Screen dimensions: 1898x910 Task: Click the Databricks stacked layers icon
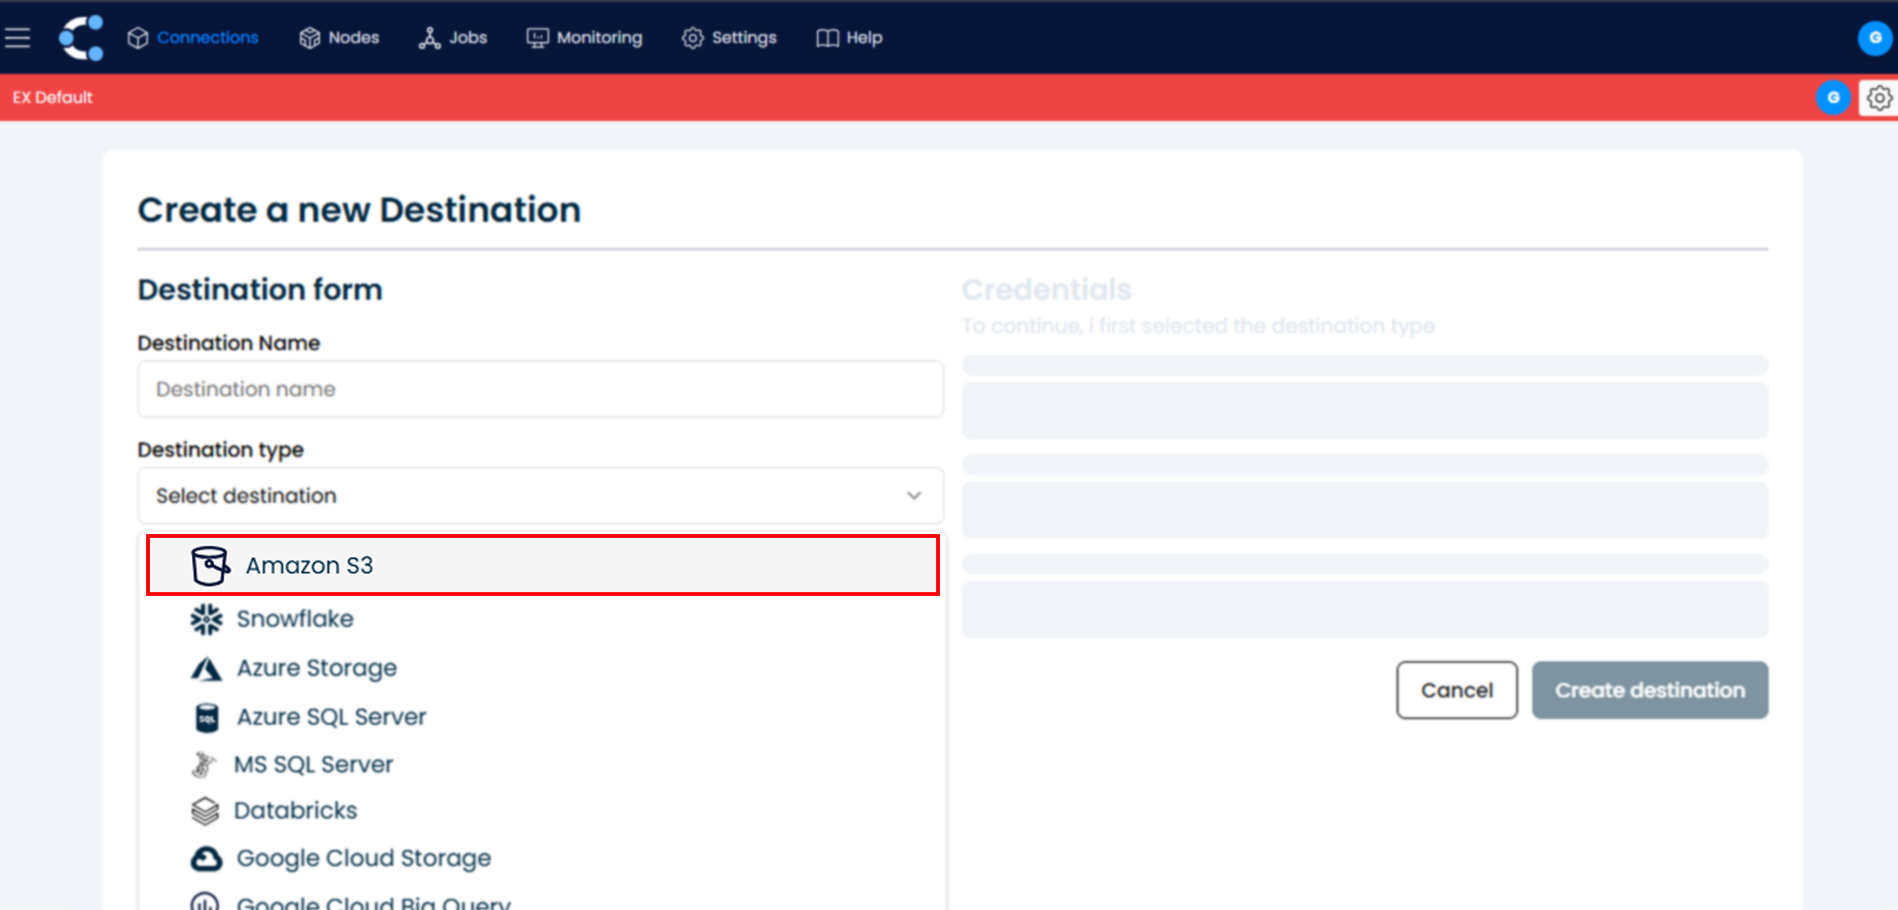(205, 810)
